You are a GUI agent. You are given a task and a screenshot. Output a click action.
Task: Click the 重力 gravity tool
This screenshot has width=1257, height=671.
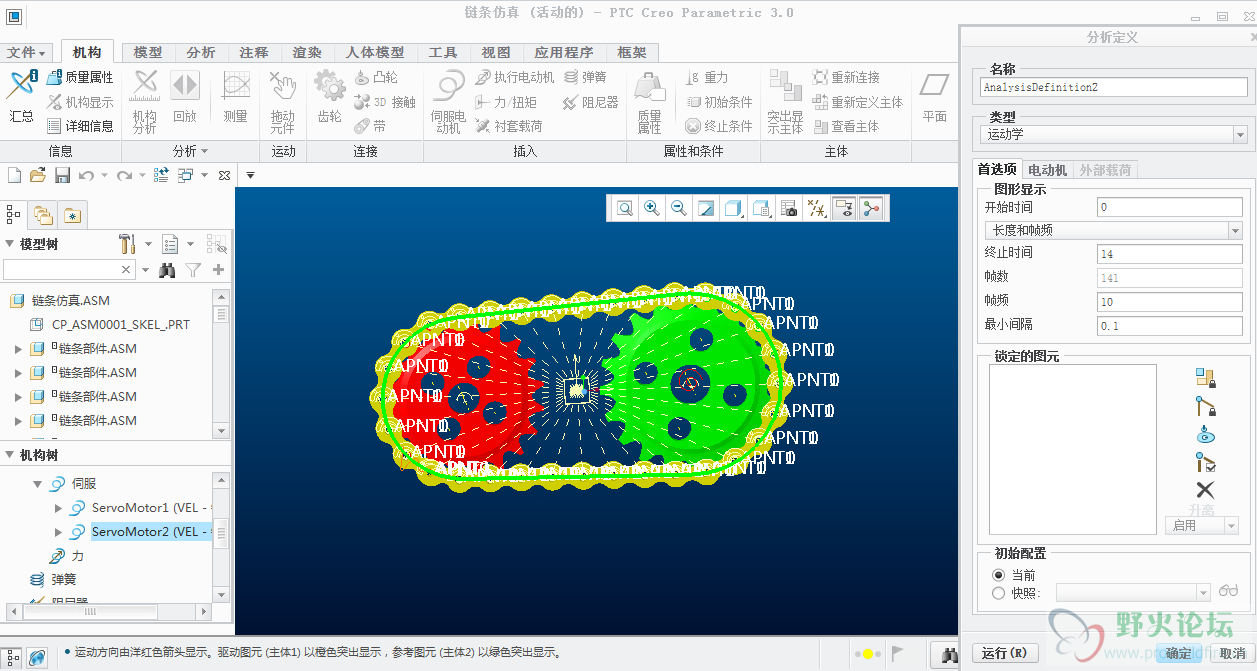(x=707, y=77)
